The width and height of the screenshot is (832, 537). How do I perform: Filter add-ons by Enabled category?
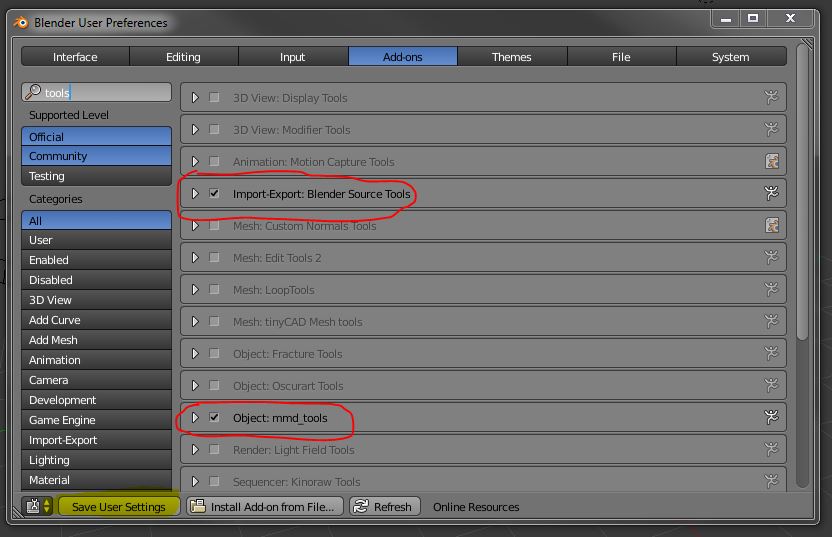(x=97, y=260)
